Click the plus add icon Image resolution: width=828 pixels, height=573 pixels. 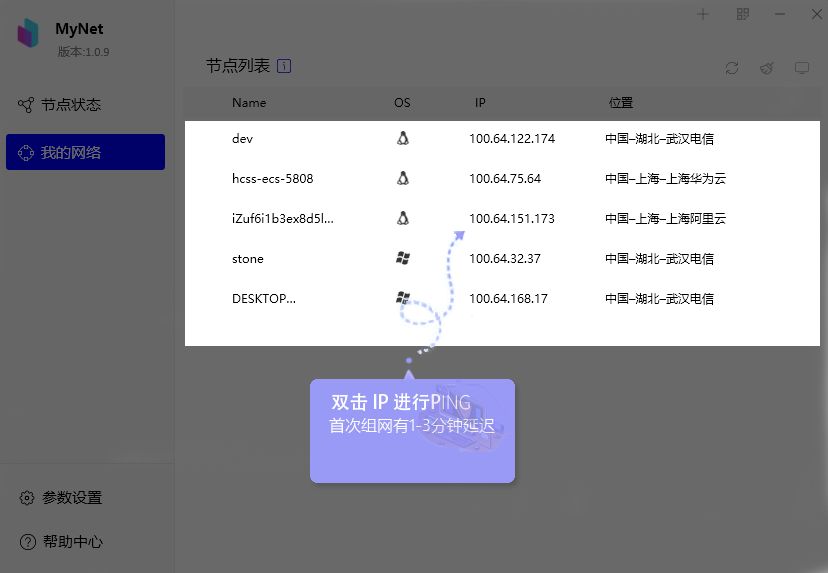pos(703,14)
